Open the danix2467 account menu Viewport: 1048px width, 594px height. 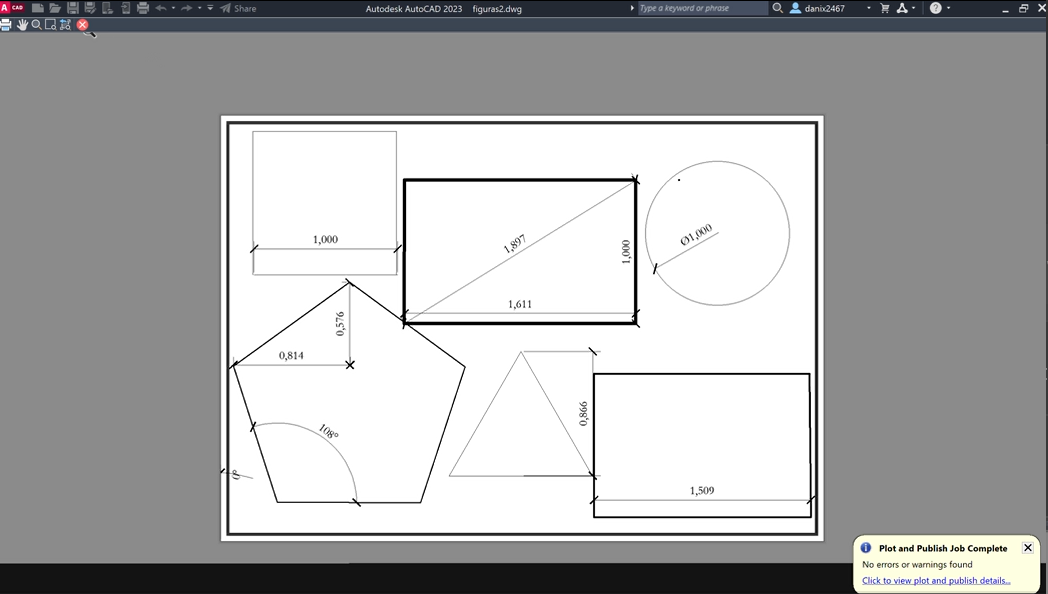[x=823, y=8]
